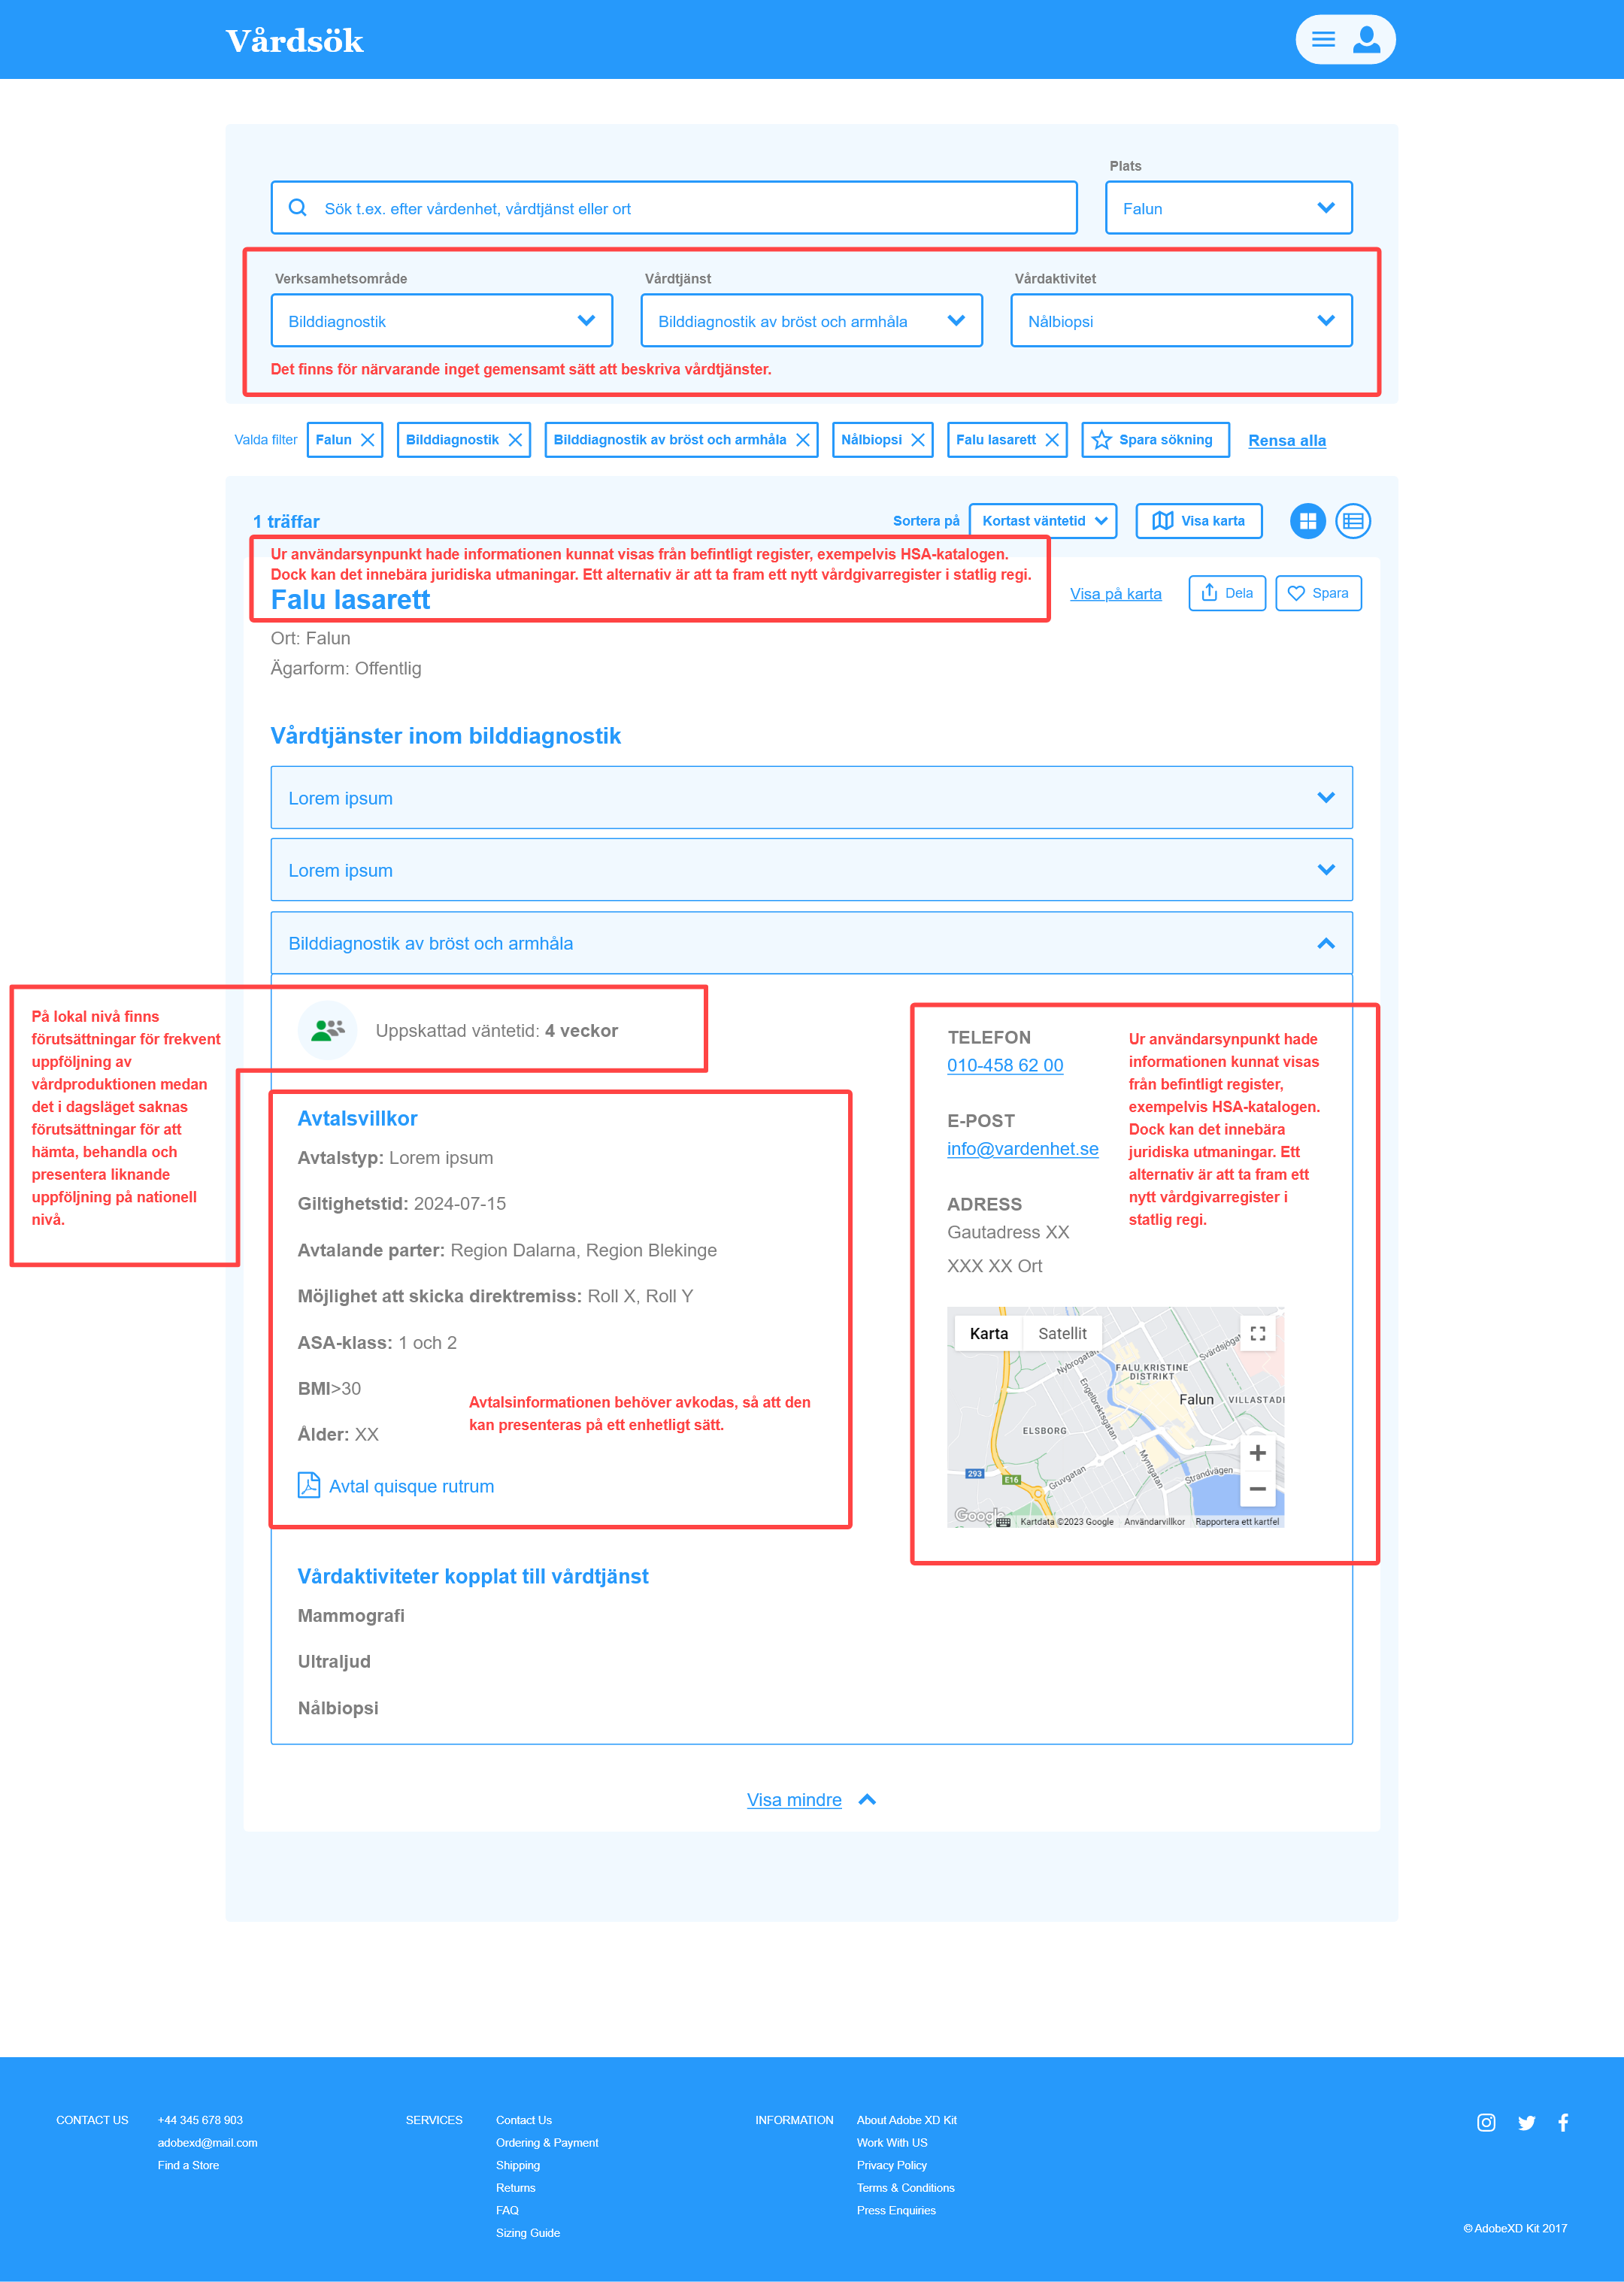Click the Twitter icon in footer
This screenshot has width=1624, height=2282.
coord(1526,2123)
